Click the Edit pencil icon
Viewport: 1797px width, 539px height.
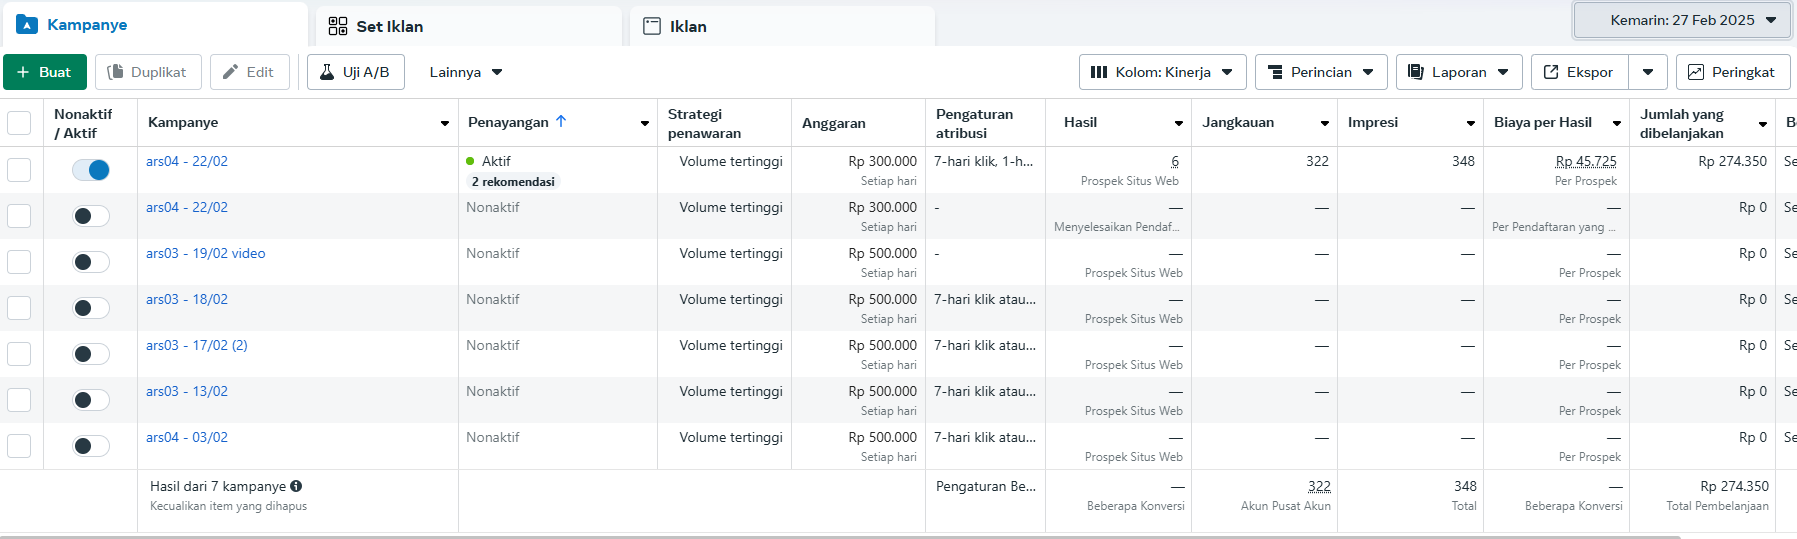(231, 72)
